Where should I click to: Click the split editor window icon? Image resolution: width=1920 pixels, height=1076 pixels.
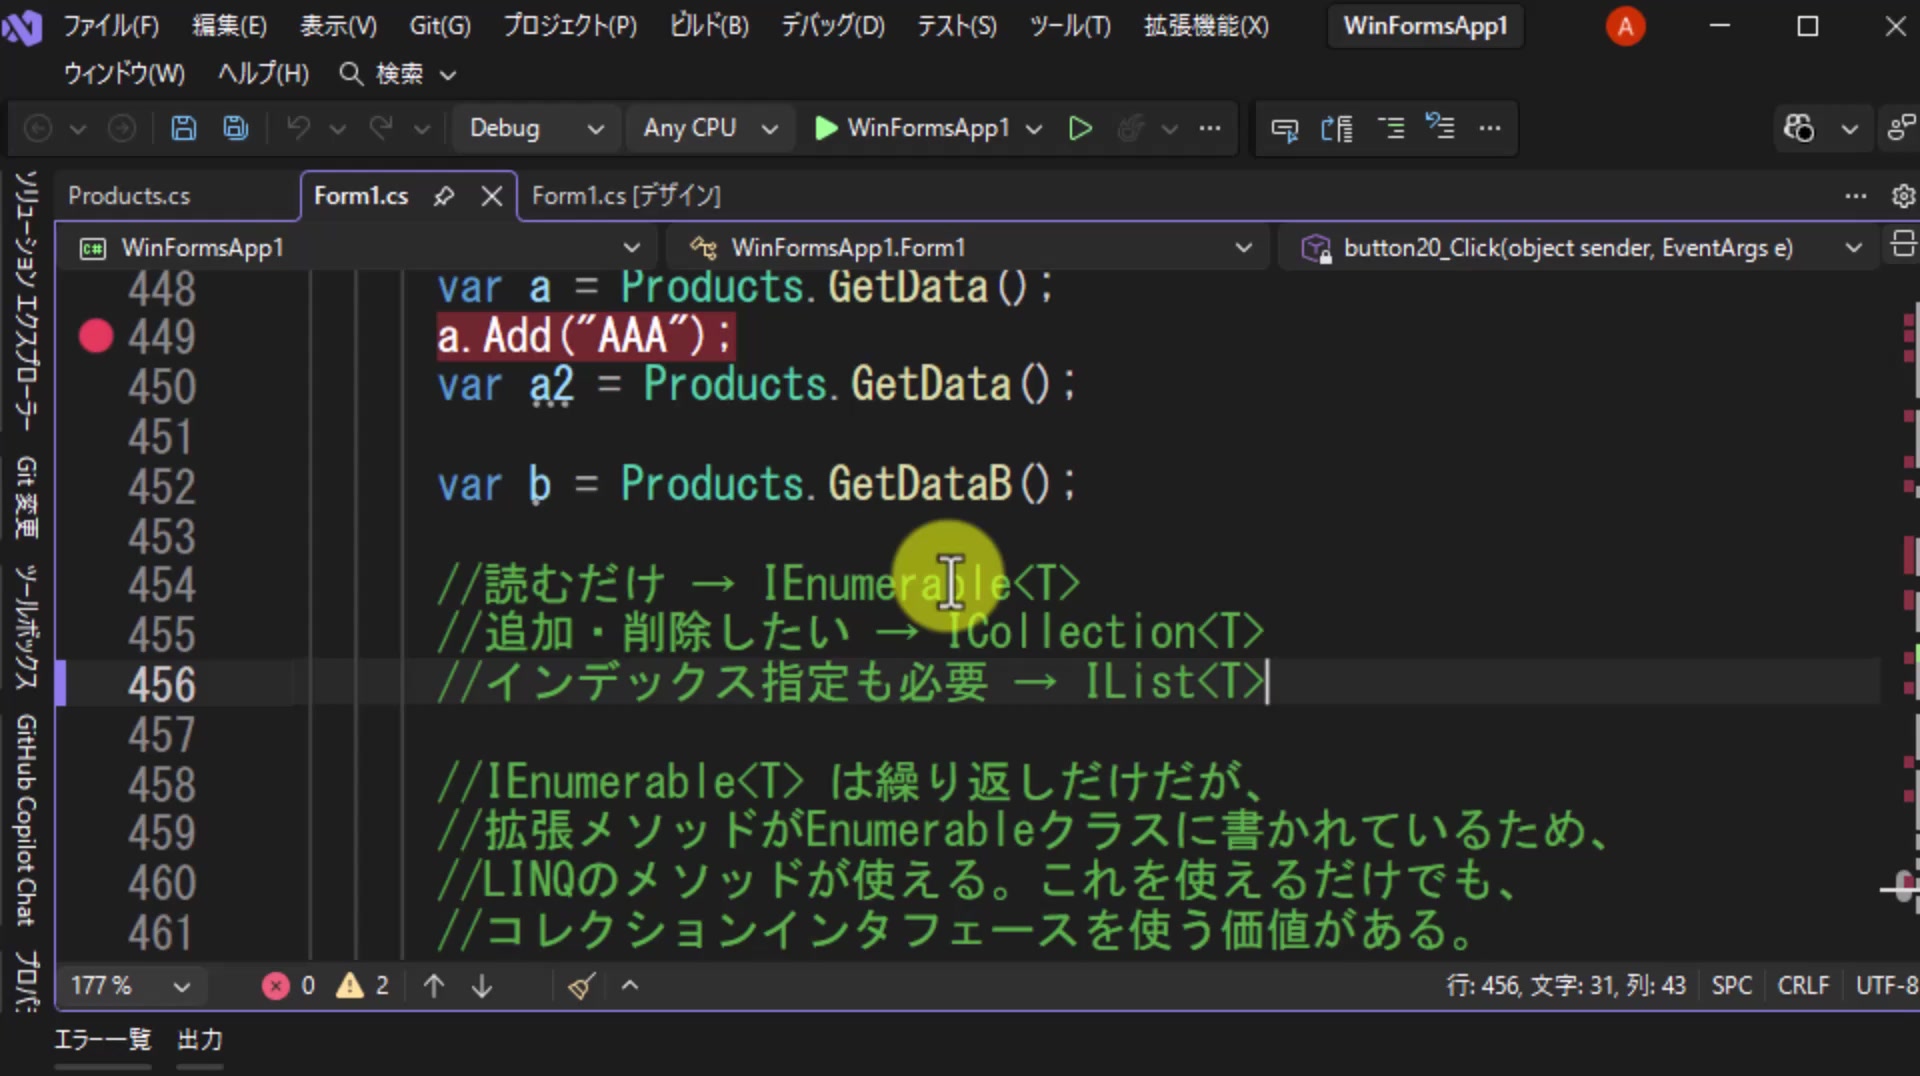[1903, 243]
